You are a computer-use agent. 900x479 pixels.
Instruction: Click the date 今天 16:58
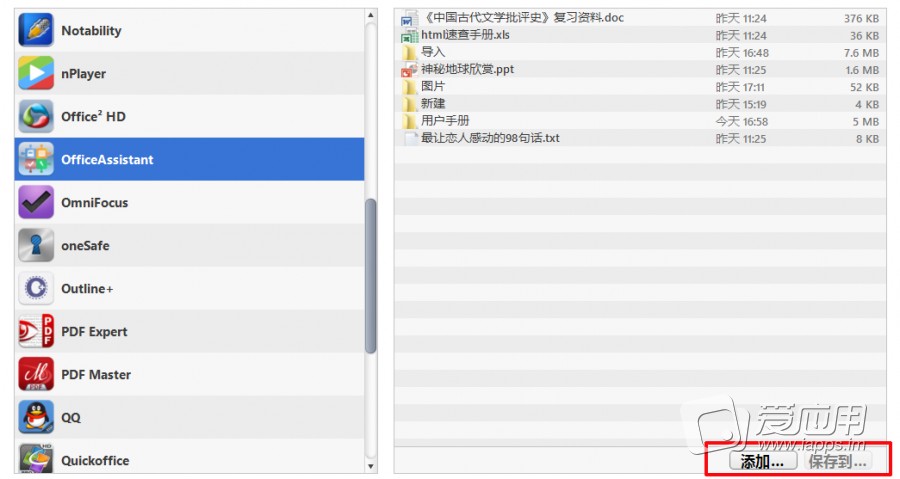point(742,122)
